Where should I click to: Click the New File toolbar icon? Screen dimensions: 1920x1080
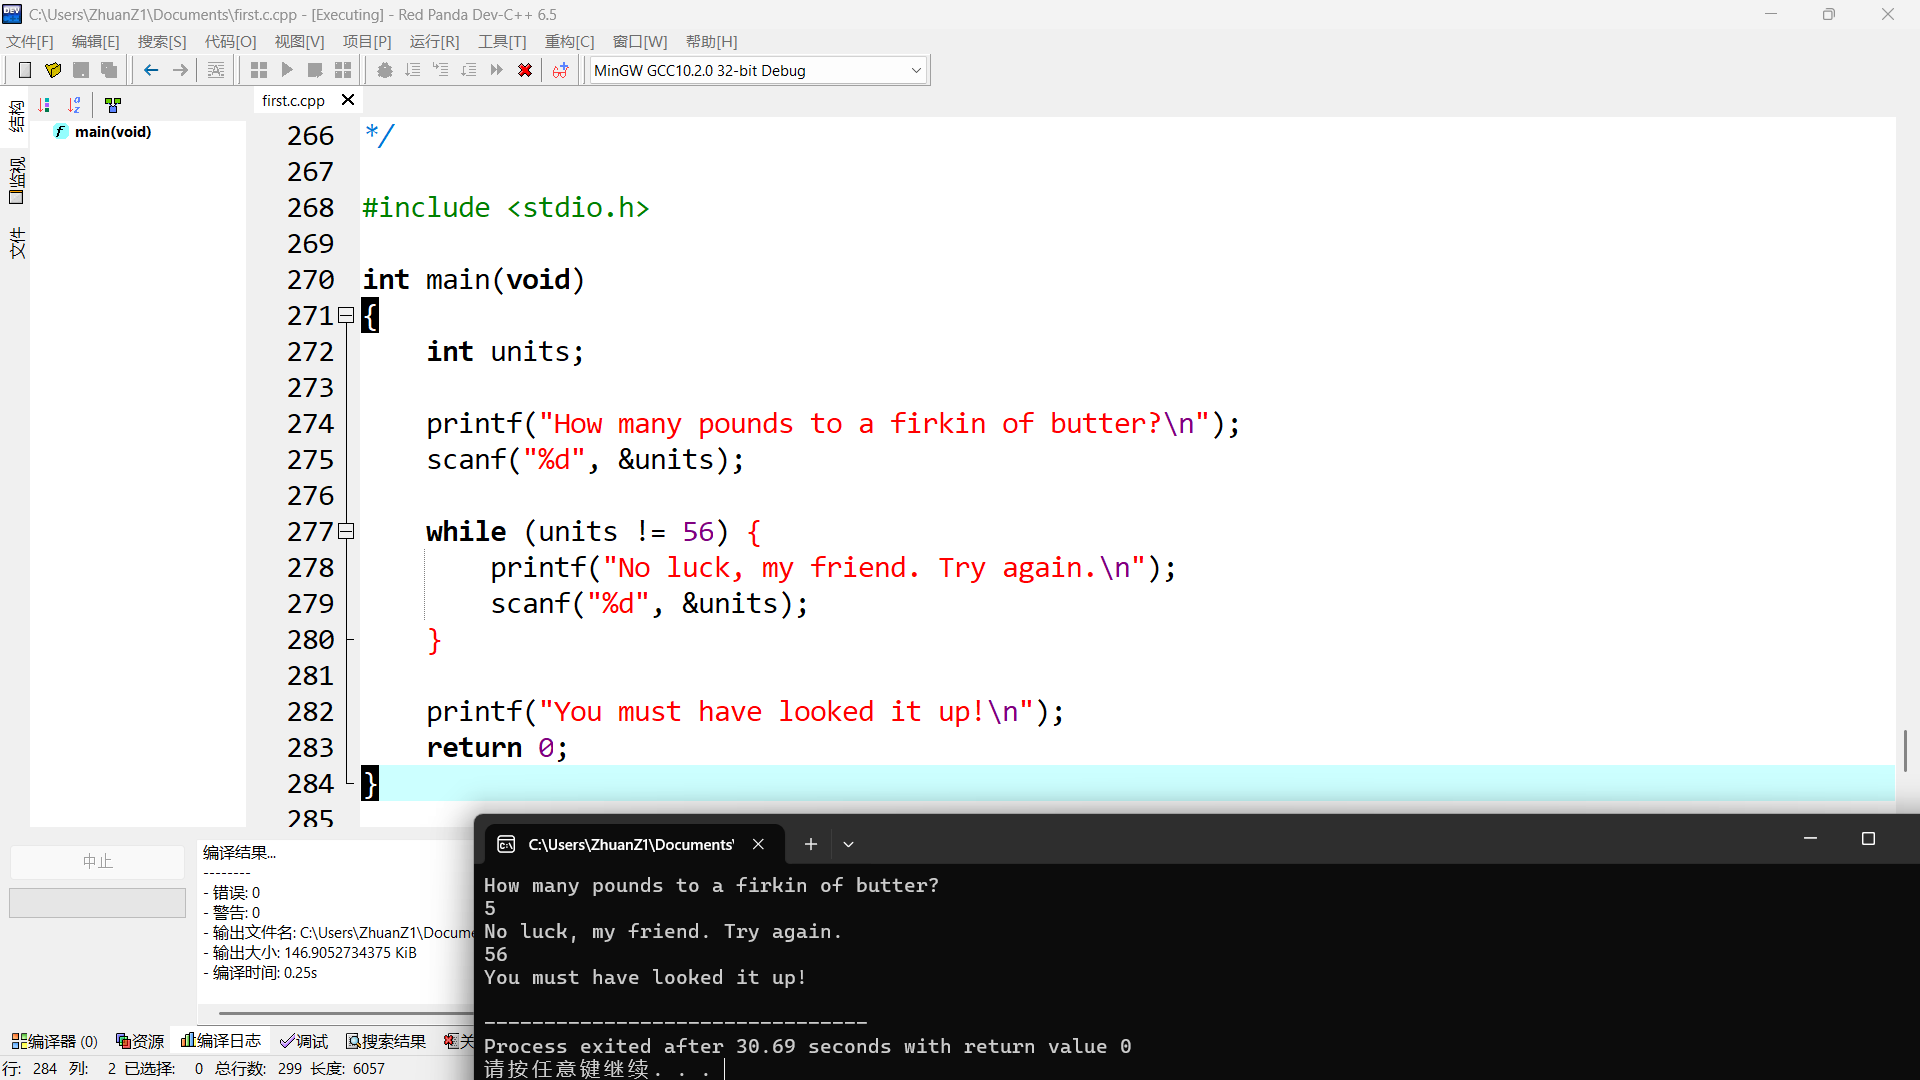click(x=25, y=70)
